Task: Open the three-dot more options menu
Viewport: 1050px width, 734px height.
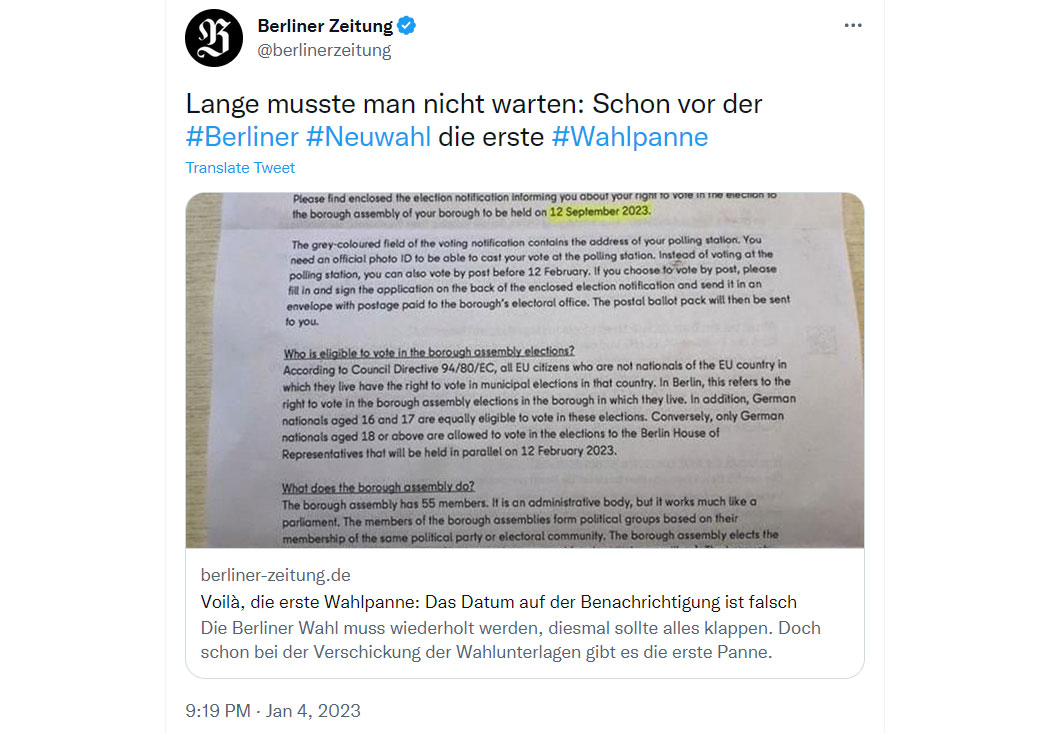Action: coord(852,25)
